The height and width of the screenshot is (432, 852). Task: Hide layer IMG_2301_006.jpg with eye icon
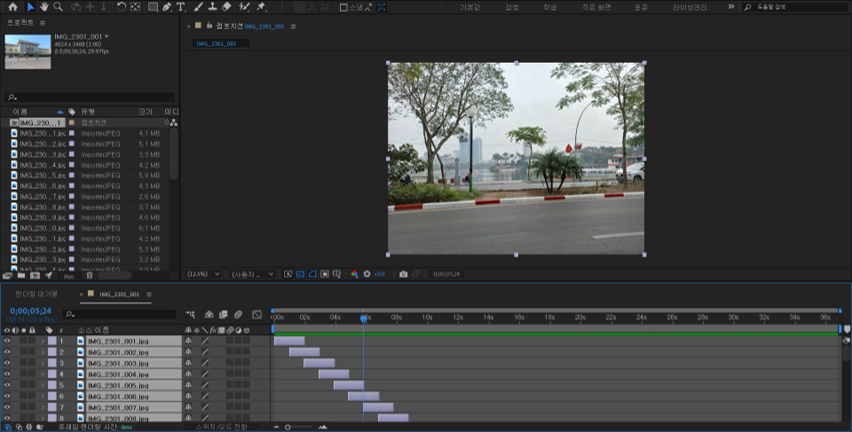click(x=7, y=397)
